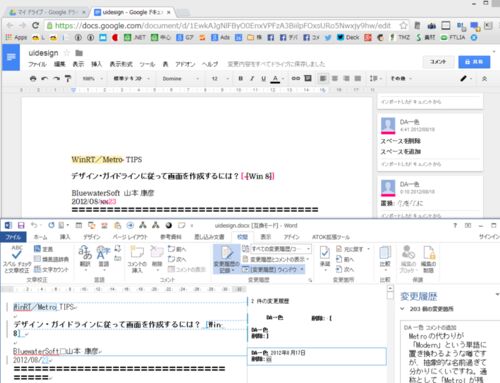Open text color picker in Google Docs
Screen dimensions: 500x383
[276, 79]
